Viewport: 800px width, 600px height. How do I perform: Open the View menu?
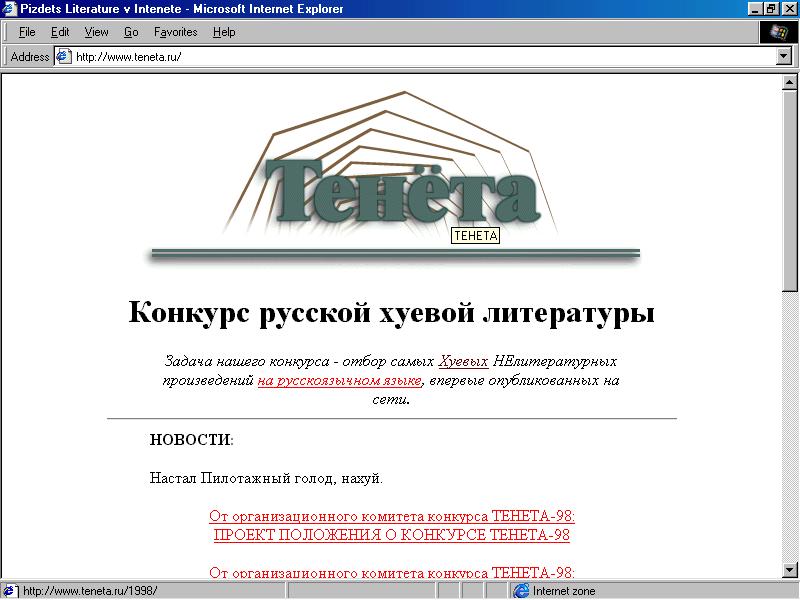pyautogui.click(x=96, y=32)
